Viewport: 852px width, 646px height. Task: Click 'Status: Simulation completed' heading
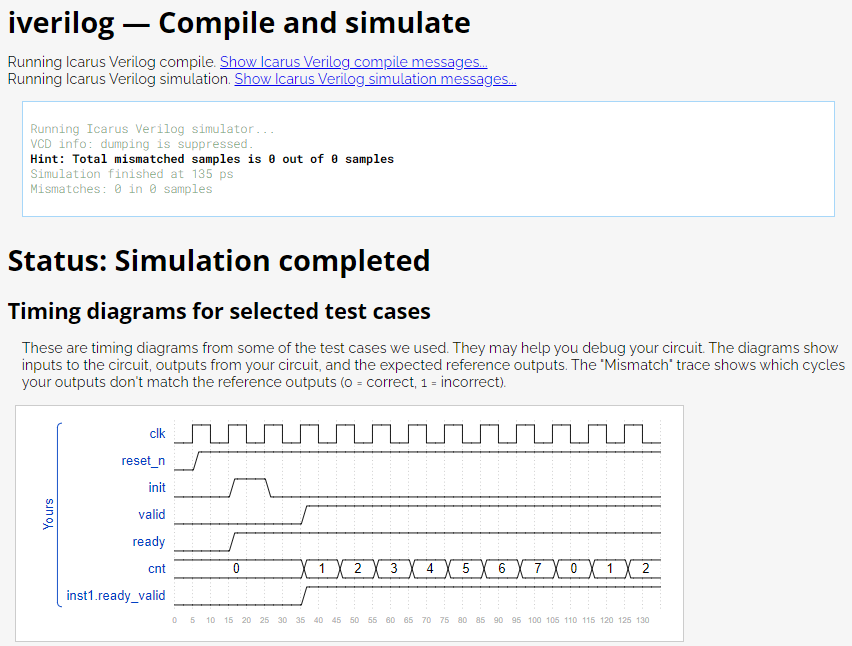pos(218,260)
